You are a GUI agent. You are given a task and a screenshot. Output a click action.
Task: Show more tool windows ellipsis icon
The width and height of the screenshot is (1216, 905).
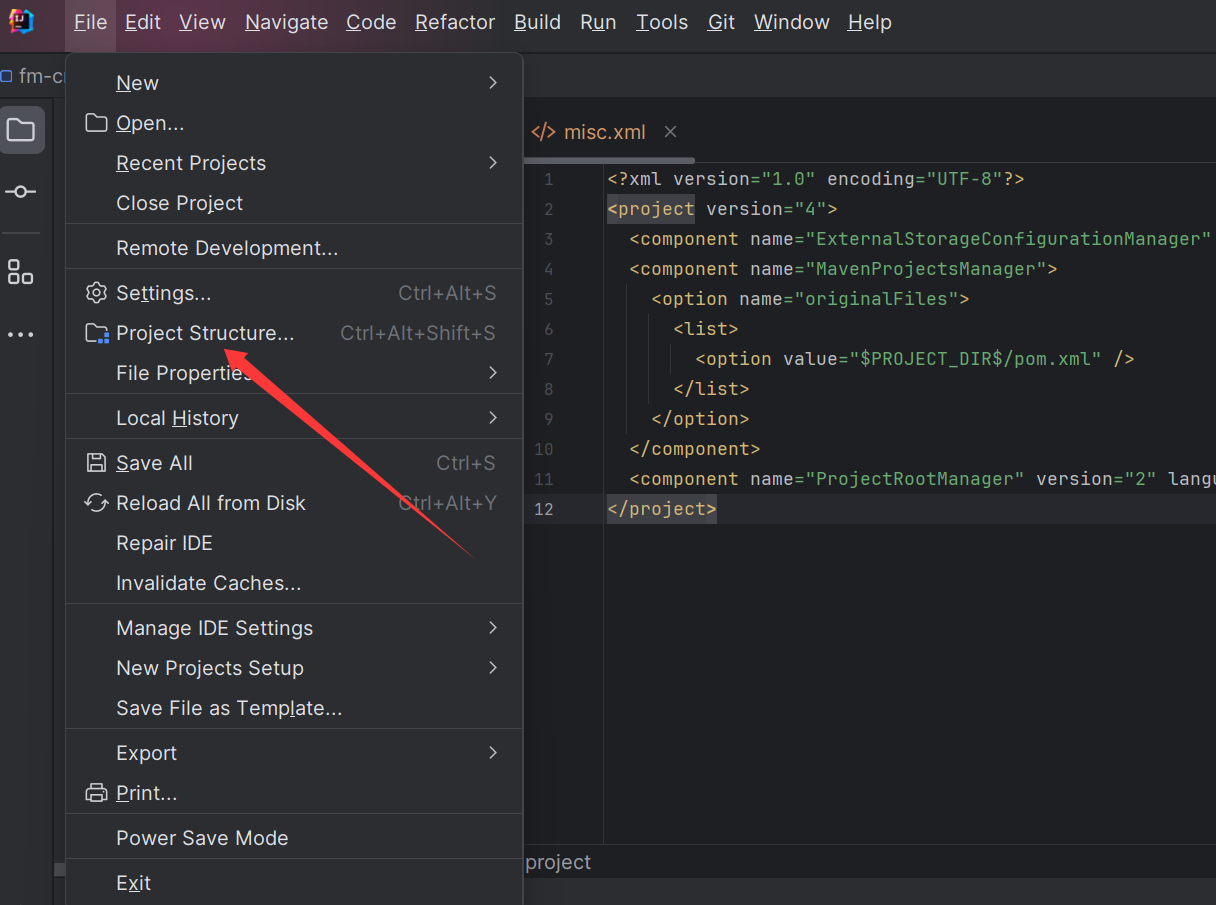[21, 335]
